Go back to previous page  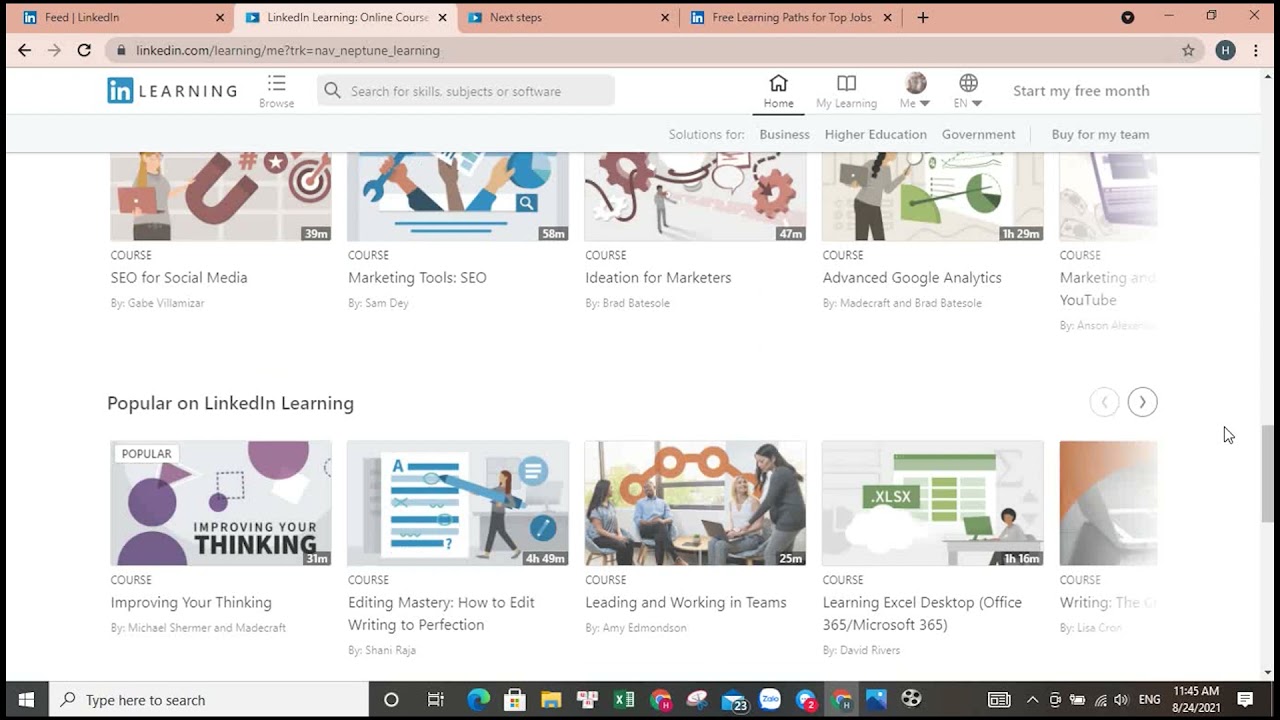click(25, 50)
